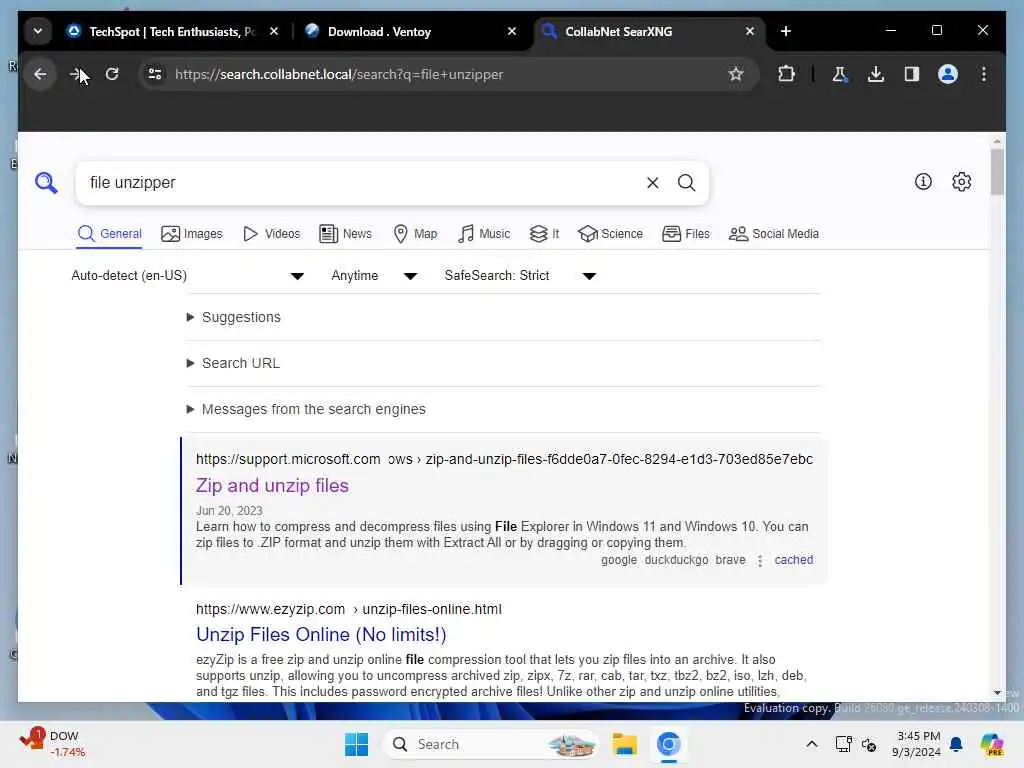Open result options three-dot icon
Screen dimensions: 1024x768
(x=760, y=560)
